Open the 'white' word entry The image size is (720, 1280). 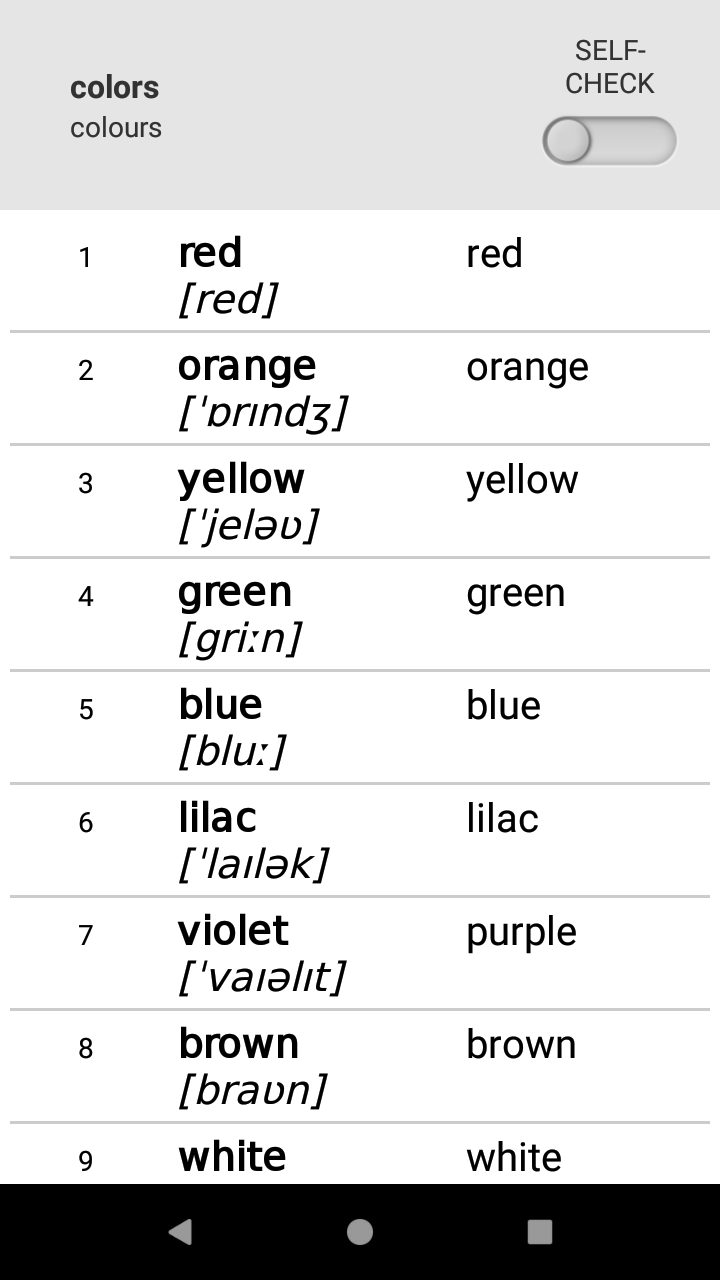232,1157
